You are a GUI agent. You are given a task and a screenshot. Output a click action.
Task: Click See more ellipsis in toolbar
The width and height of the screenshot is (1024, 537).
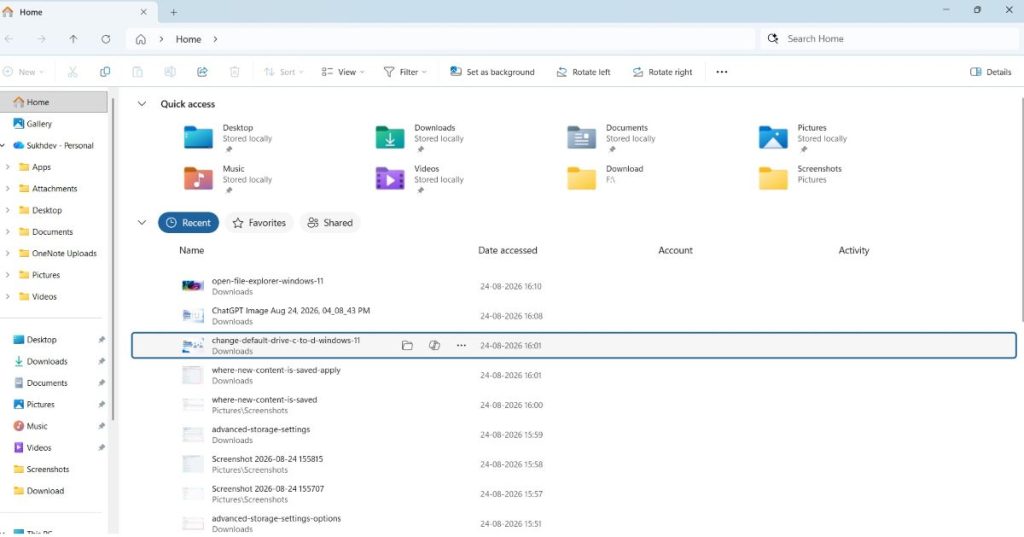coord(722,72)
